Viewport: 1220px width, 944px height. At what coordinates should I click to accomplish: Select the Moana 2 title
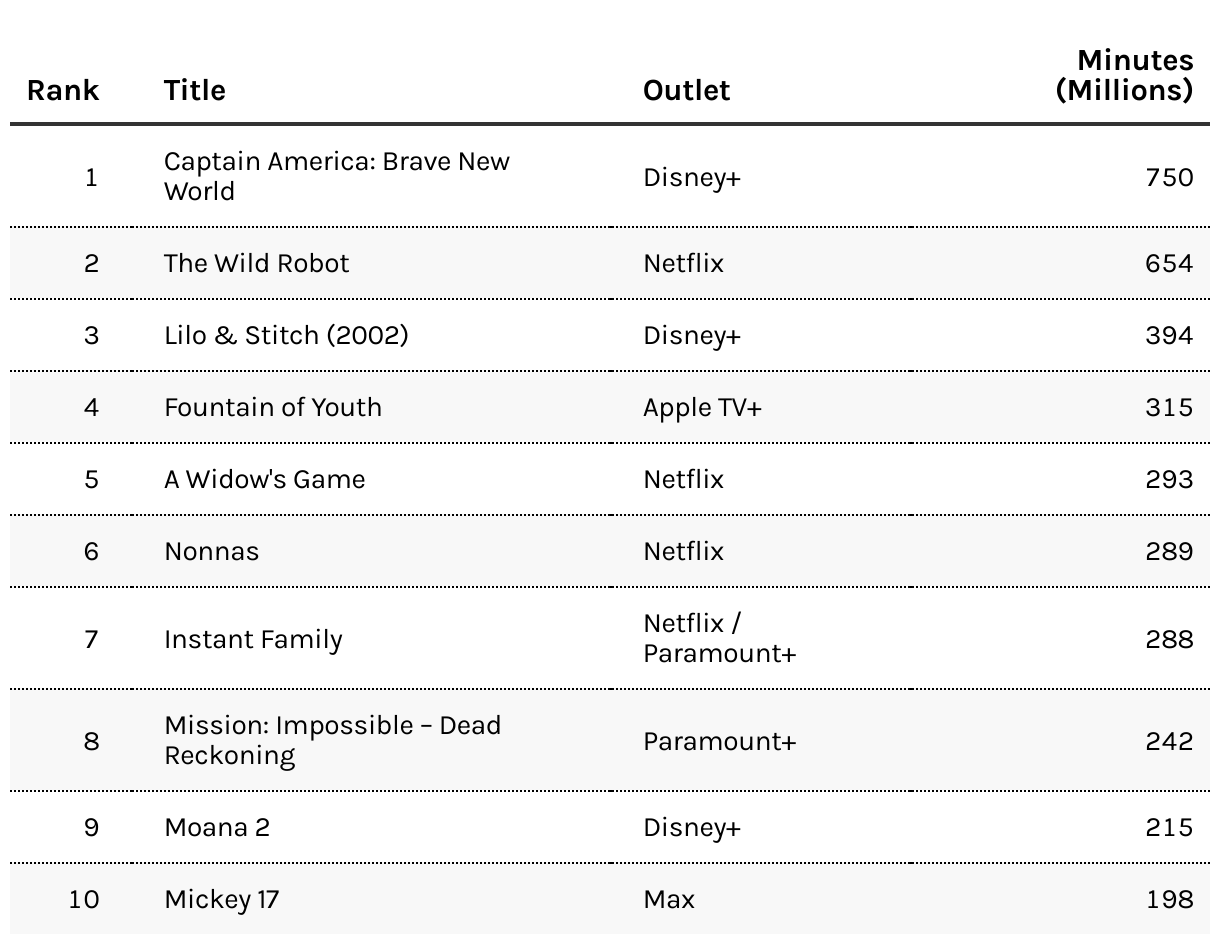(217, 828)
